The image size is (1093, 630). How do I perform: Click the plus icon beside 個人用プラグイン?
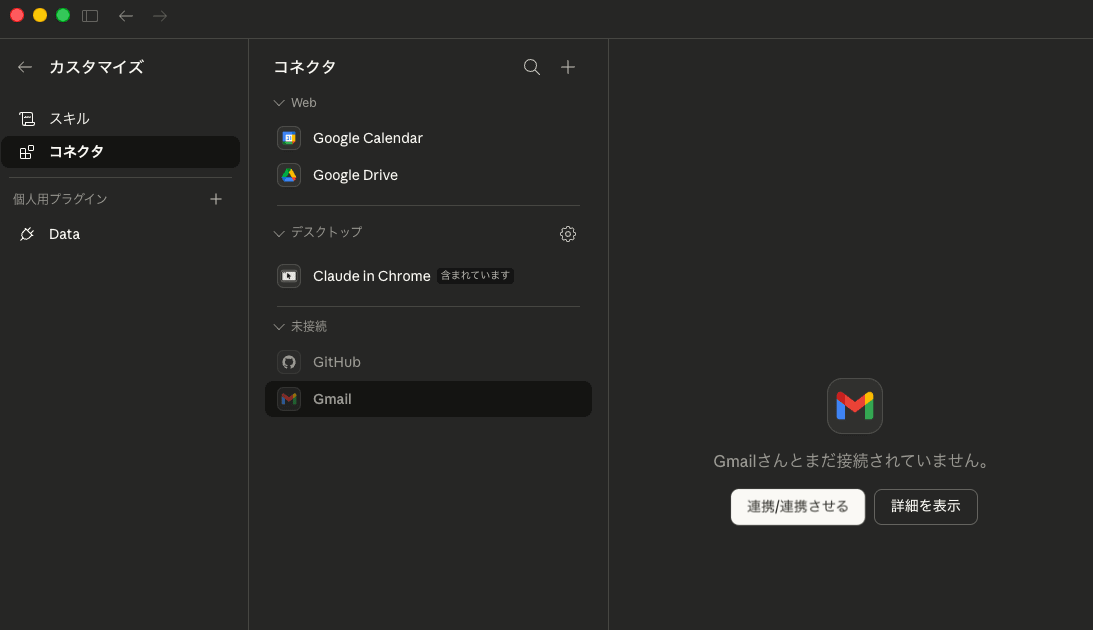(216, 198)
